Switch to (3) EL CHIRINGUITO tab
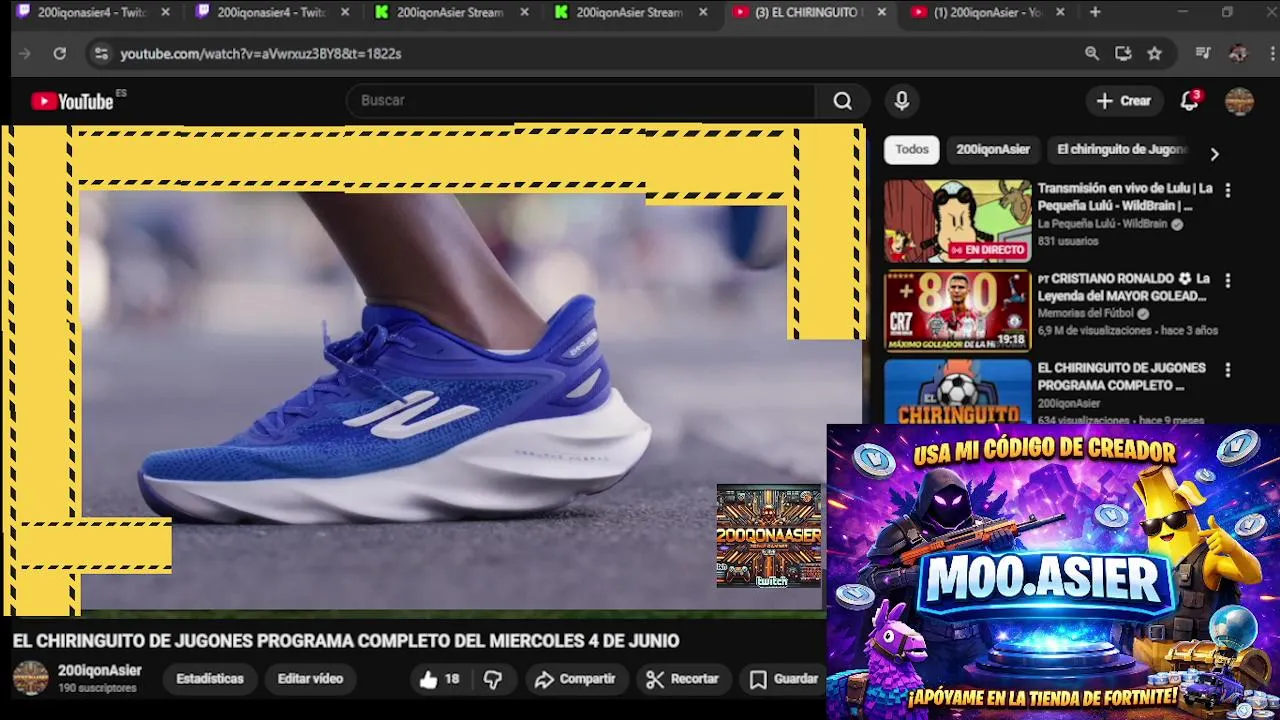Image resolution: width=1280 pixels, height=720 pixels. (x=806, y=12)
